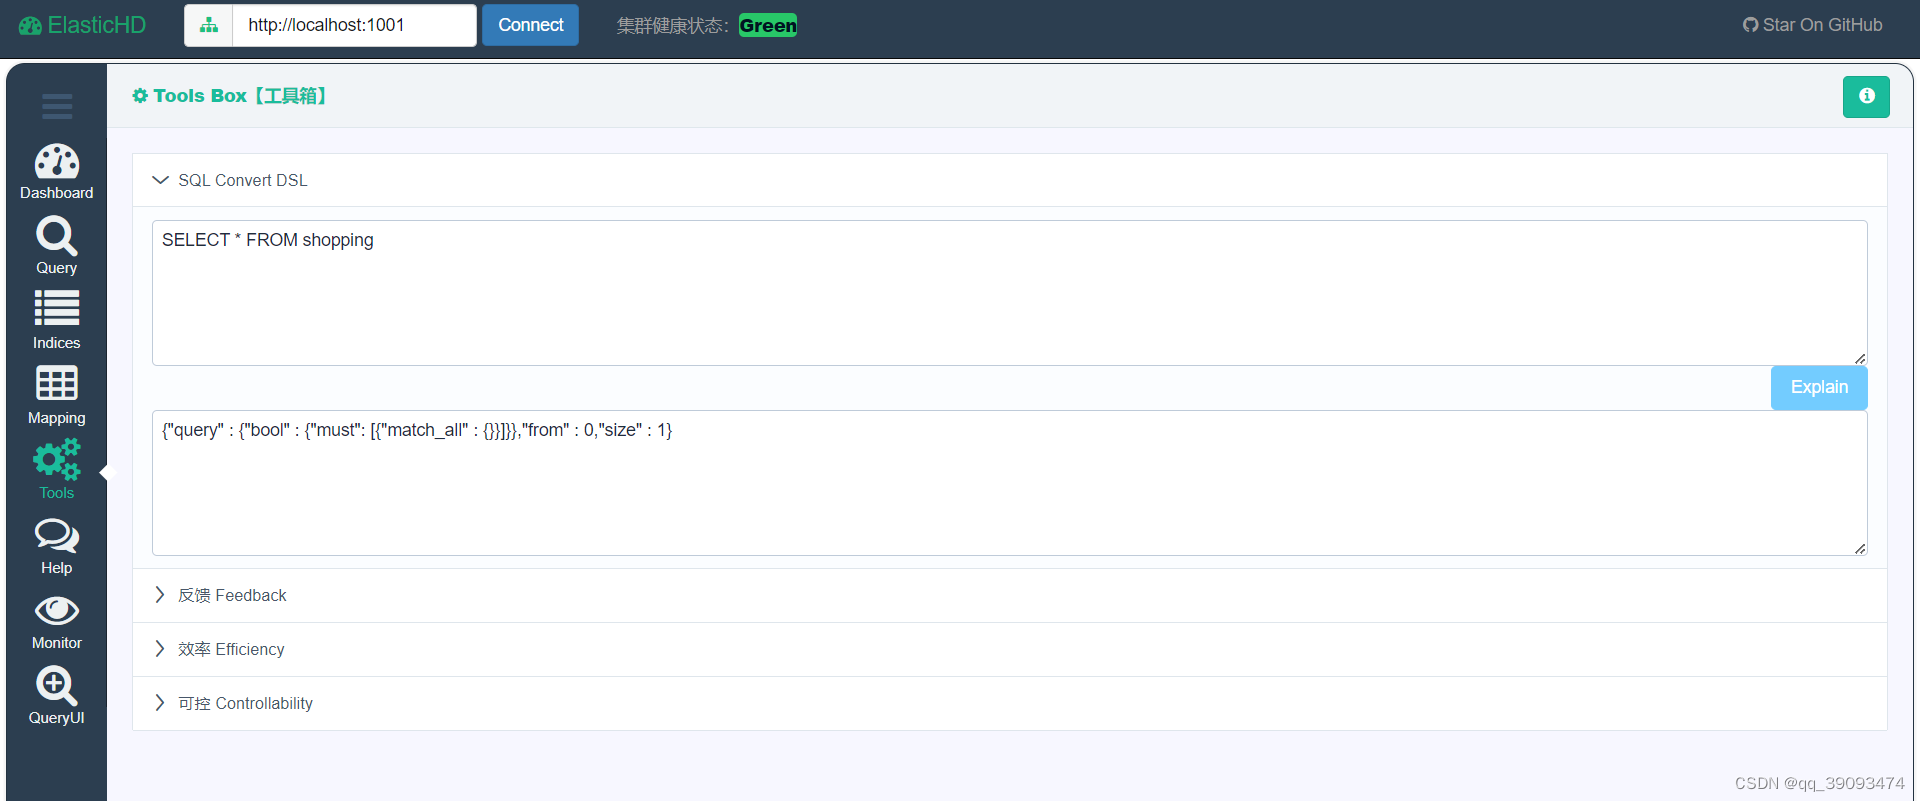Viewport: 1920px width, 801px height.
Task: Collapse the SQL Convert DSL section
Action: (1010, 180)
